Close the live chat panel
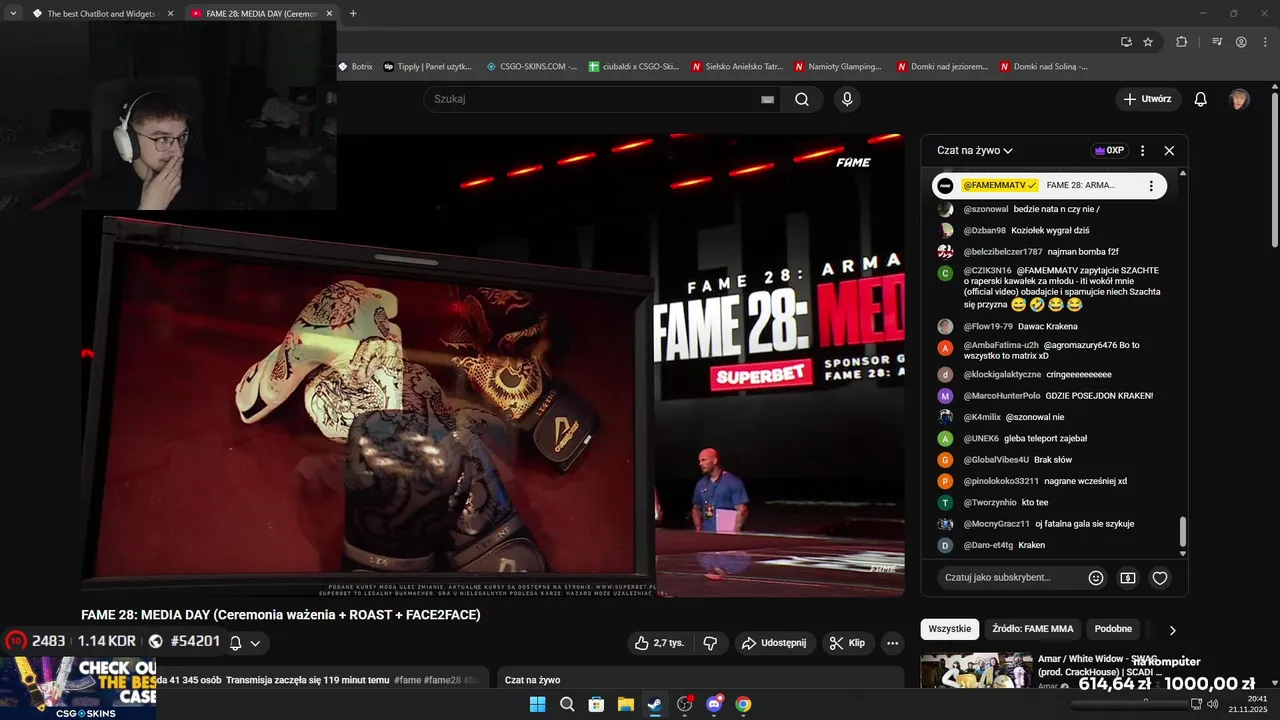 click(1169, 150)
